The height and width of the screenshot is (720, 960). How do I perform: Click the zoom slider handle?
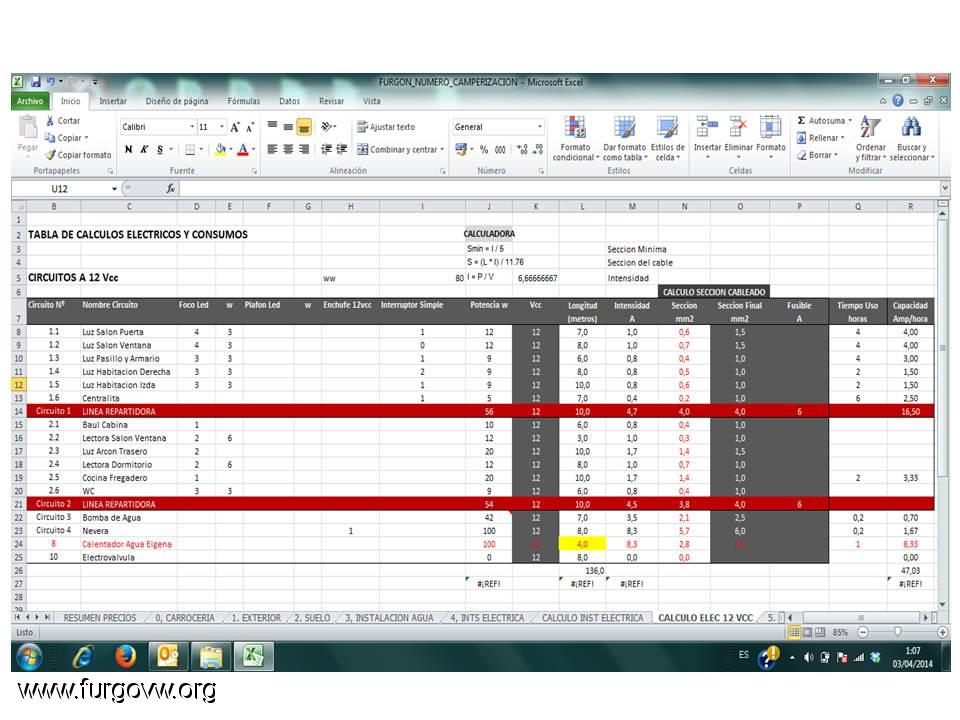(898, 631)
